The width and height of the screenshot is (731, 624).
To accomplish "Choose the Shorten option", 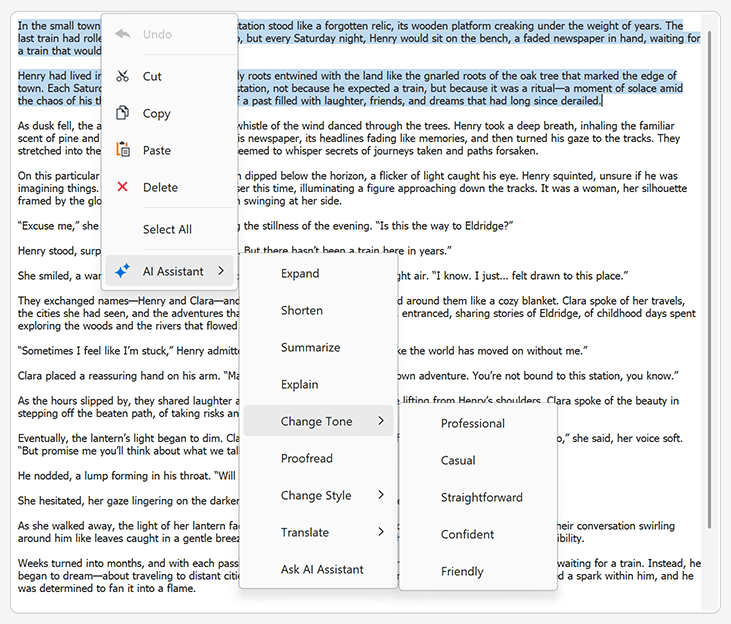I will 301,310.
